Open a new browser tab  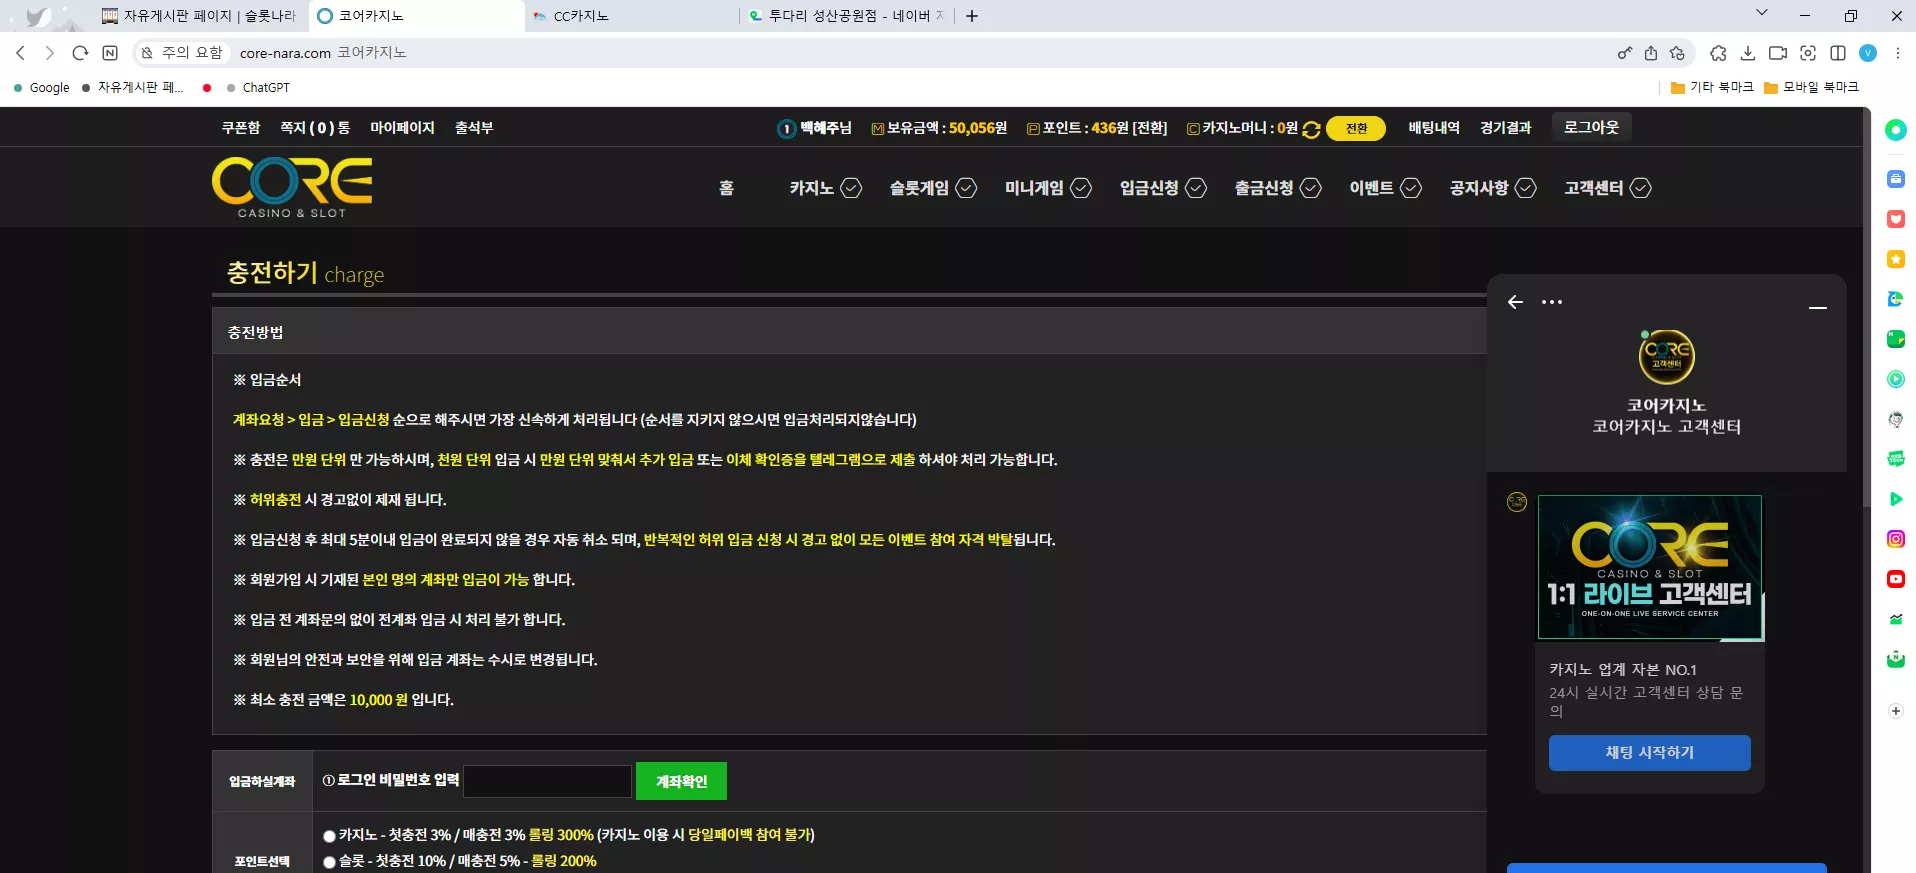pyautogui.click(x=972, y=16)
